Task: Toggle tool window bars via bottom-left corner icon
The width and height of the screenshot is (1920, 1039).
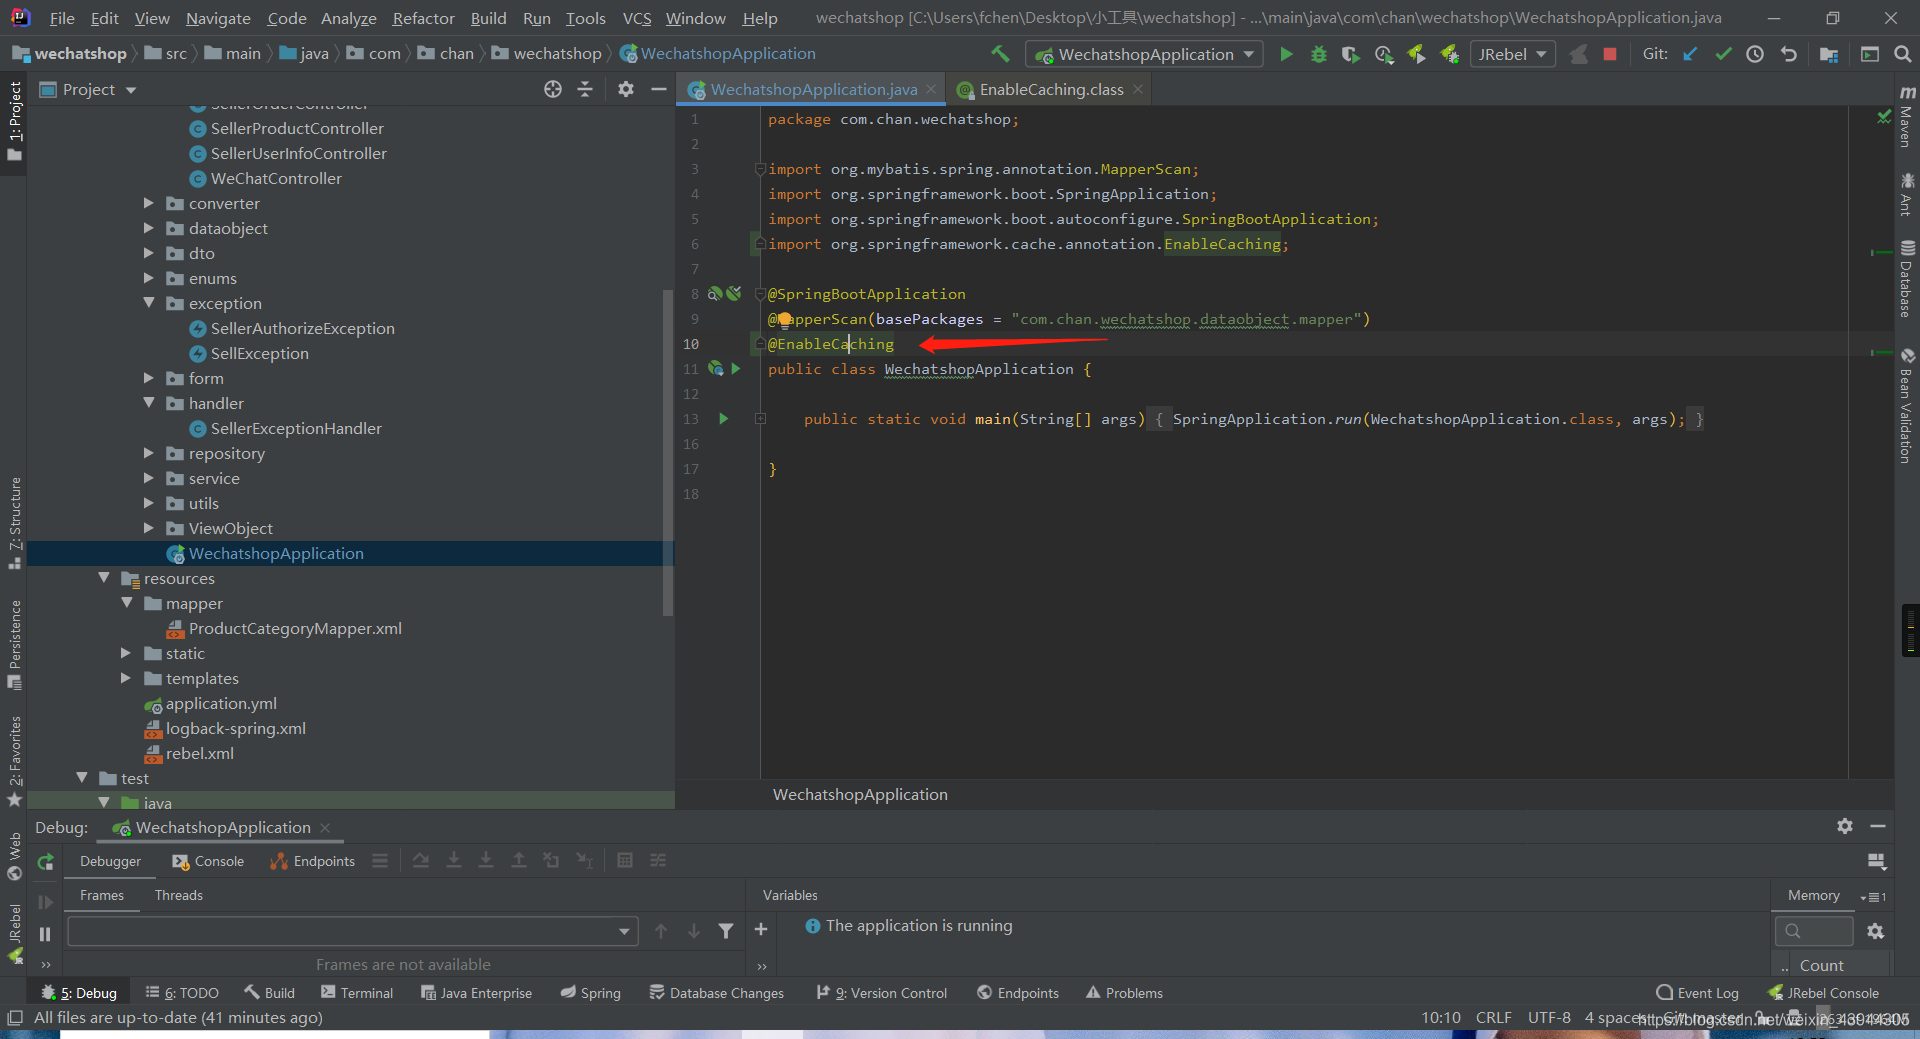Action: coord(14,1018)
